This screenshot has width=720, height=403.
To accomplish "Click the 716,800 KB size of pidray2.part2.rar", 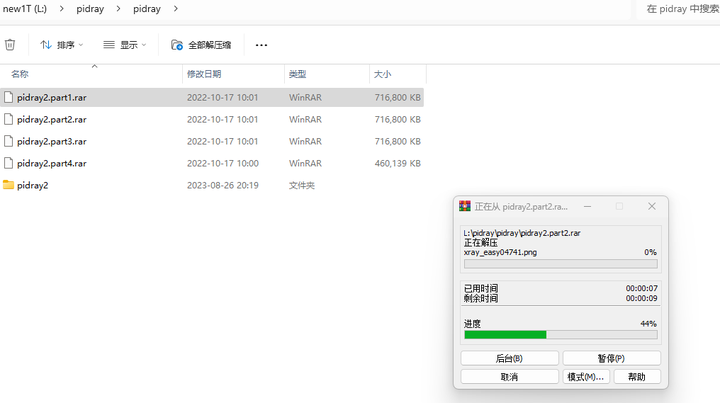I will point(398,119).
